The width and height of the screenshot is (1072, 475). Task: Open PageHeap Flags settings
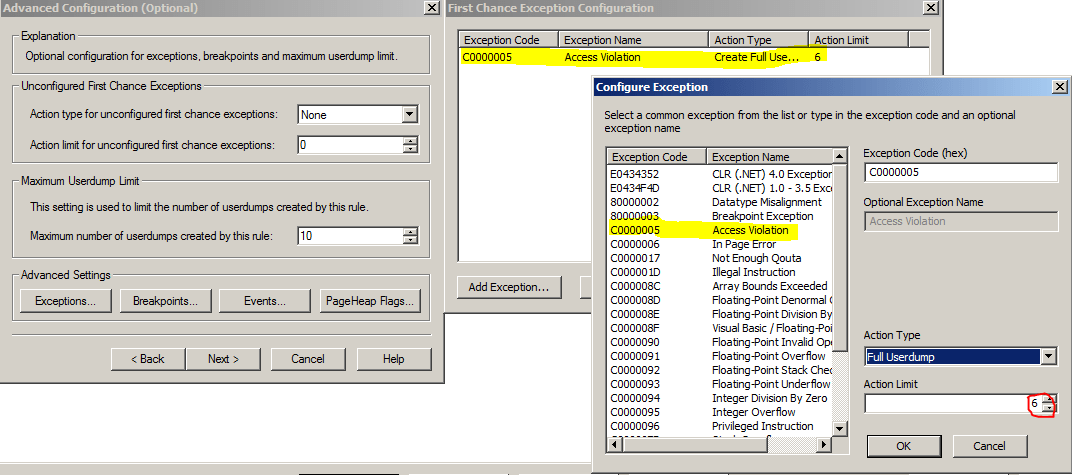coord(370,301)
